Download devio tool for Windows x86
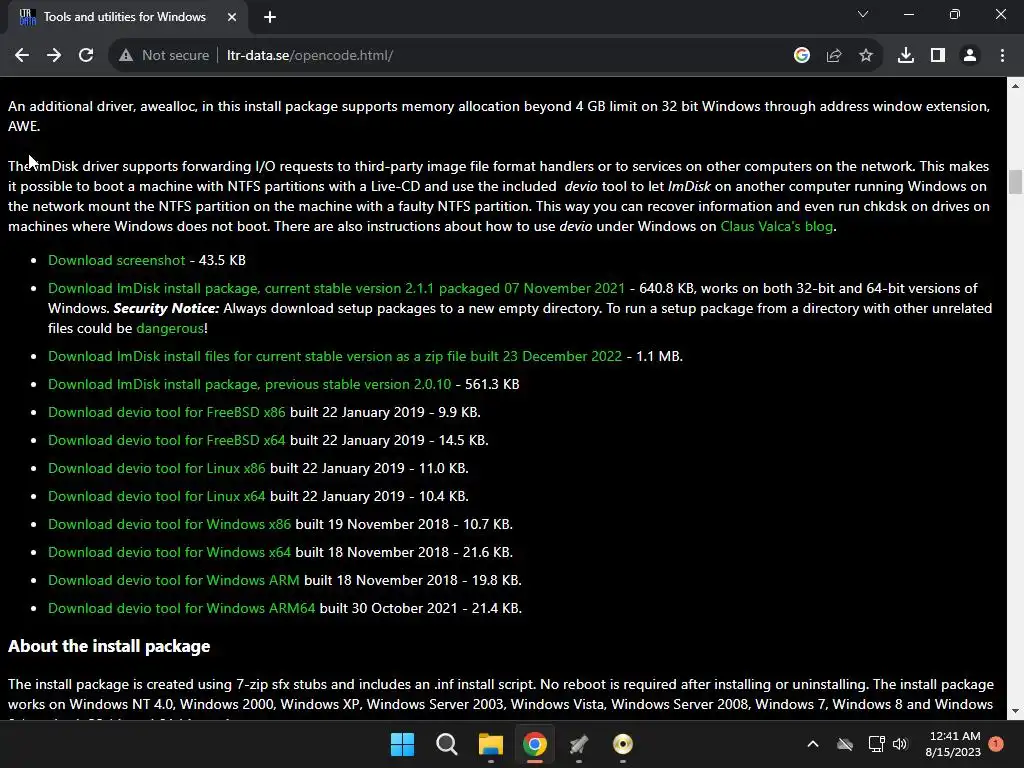 tap(169, 525)
